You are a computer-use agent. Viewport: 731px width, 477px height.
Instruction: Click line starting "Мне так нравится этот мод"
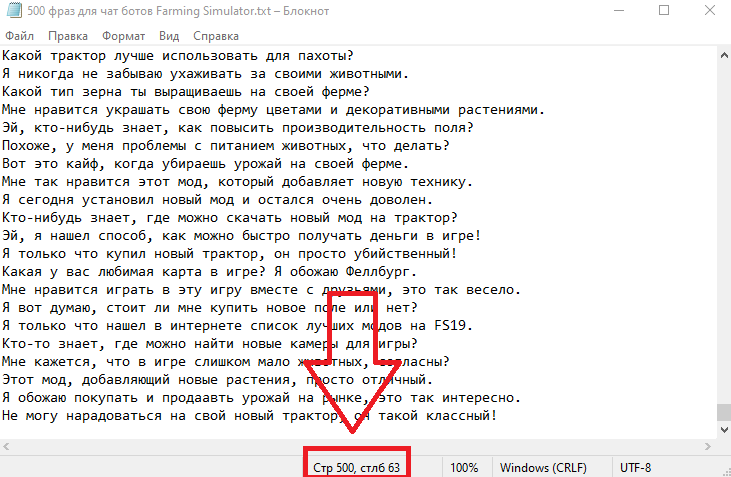[x=237, y=182]
